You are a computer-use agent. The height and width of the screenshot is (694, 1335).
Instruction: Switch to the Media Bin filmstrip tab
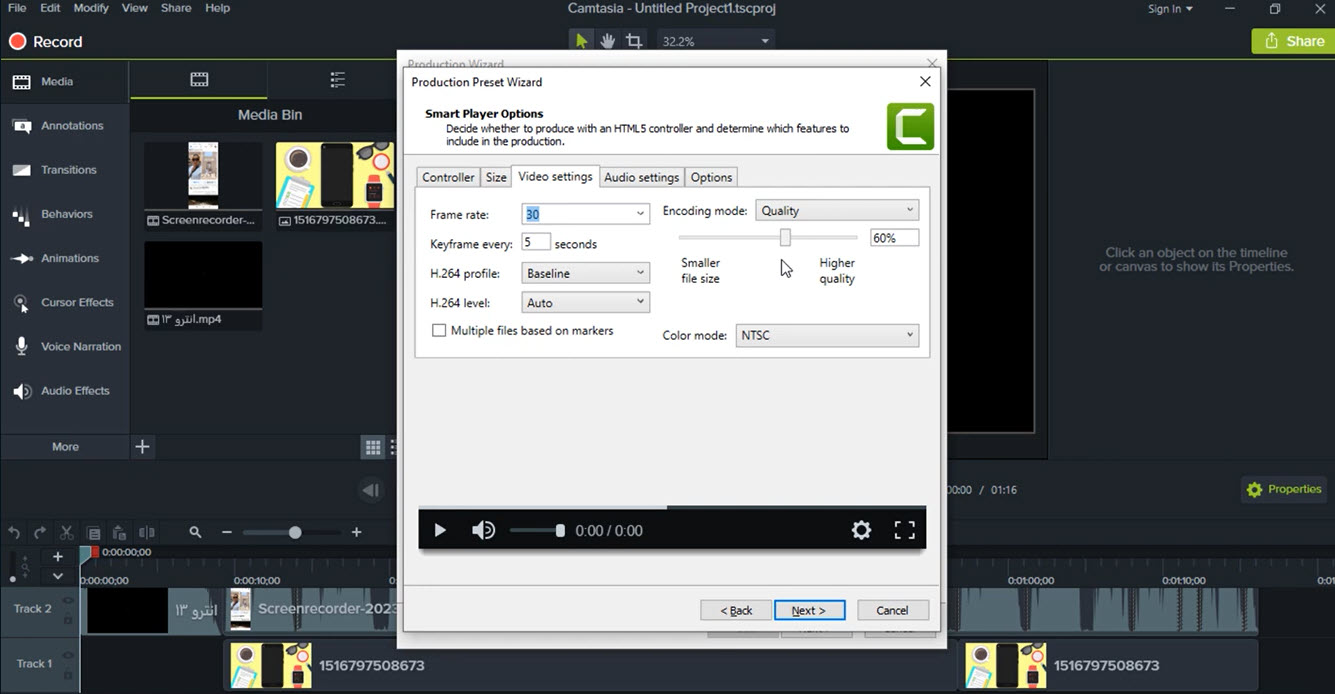pyautogui.click(x=199, y=80)
